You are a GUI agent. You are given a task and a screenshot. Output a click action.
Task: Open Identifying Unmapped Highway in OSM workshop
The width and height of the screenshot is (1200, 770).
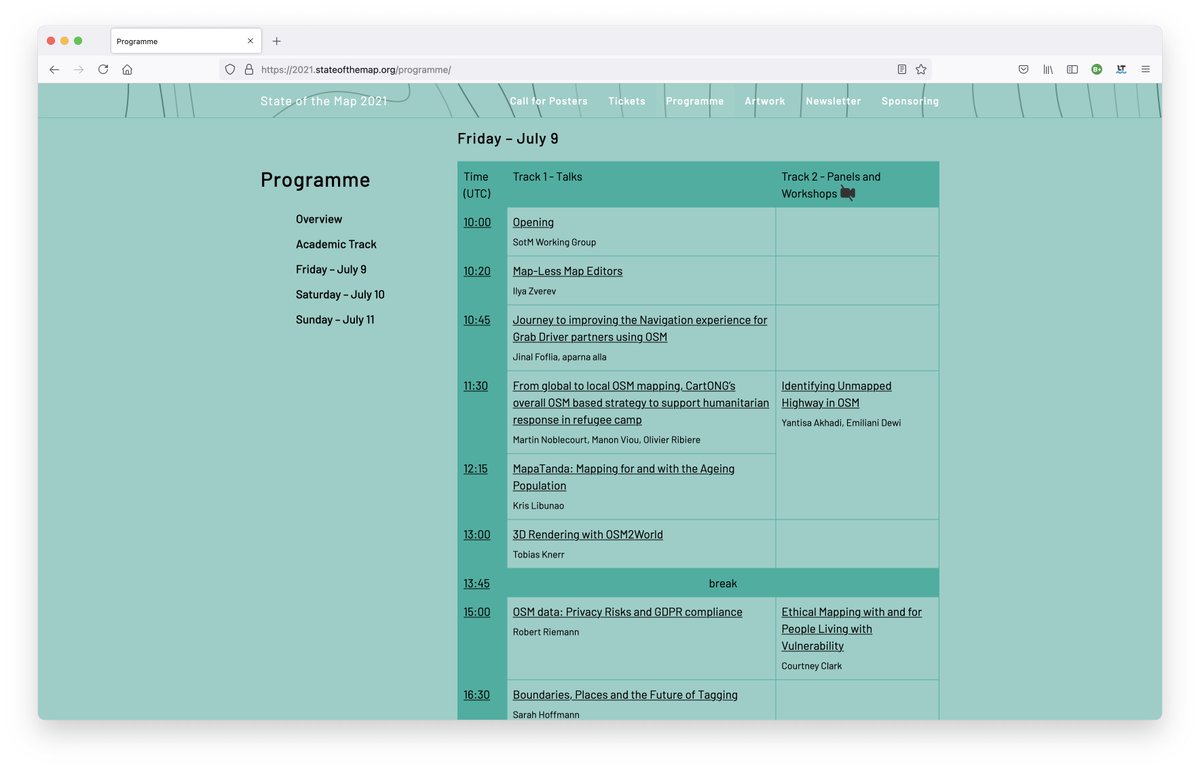point(837,394)
